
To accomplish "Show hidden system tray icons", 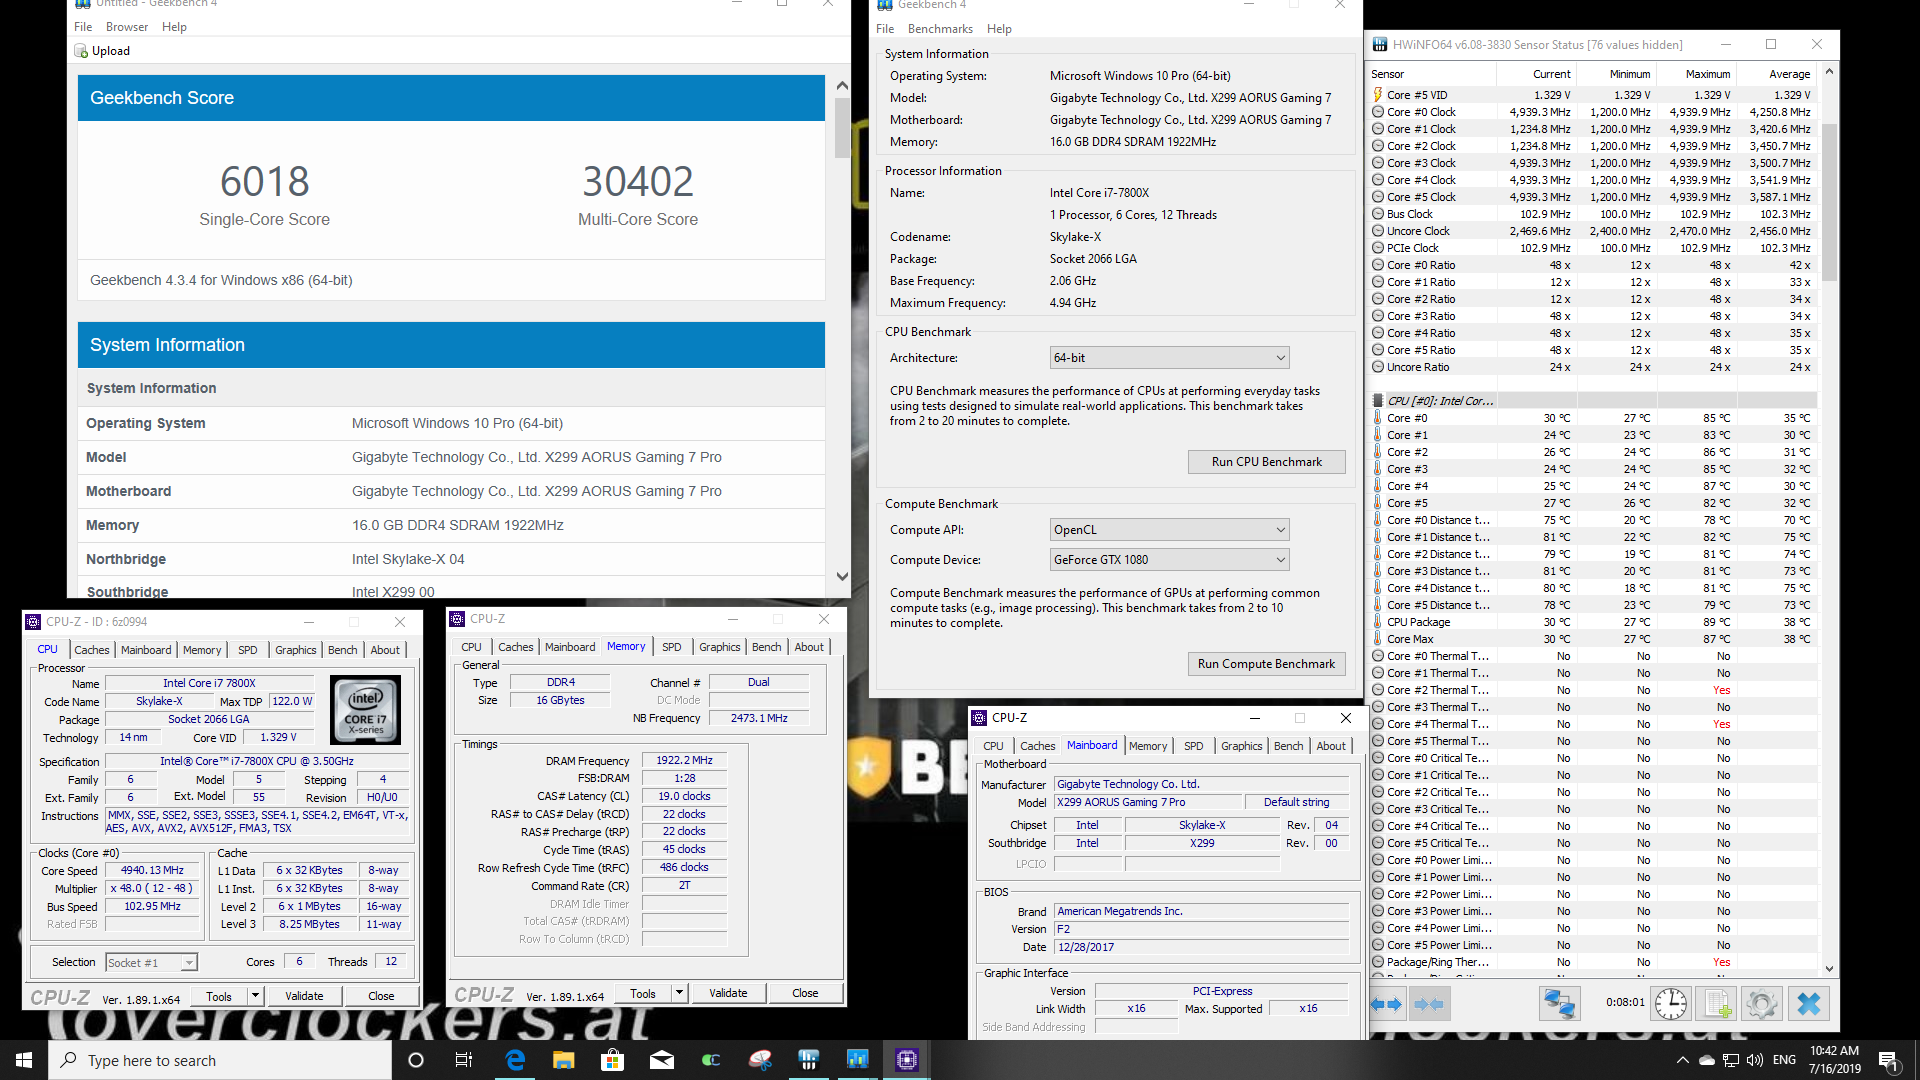I will click(x=1682, y=1060).
